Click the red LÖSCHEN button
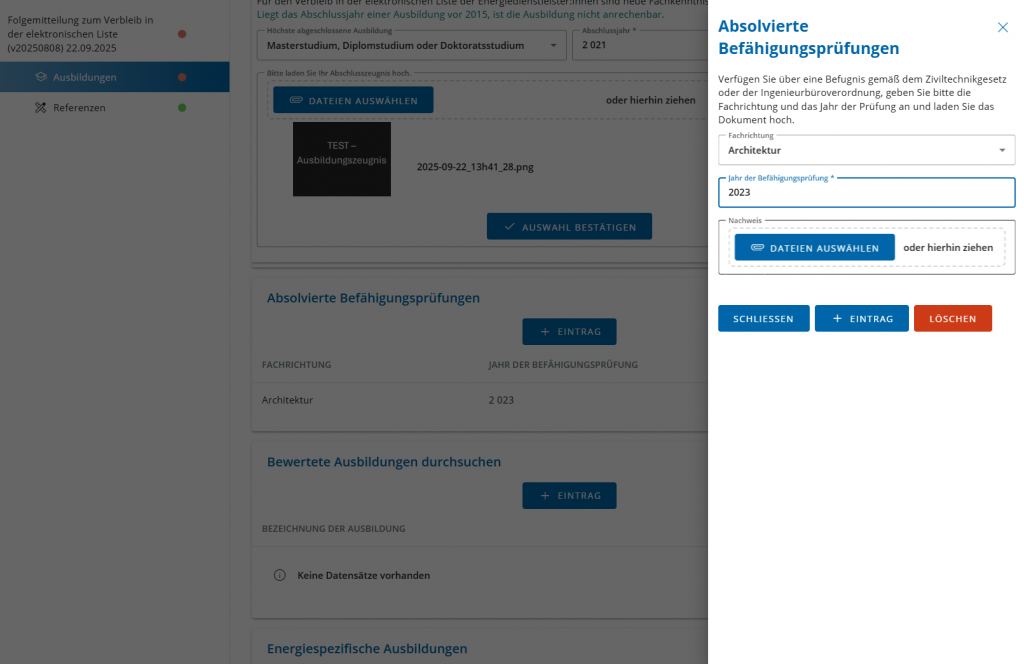This screenshot has width=1024, height=664. 952,318
